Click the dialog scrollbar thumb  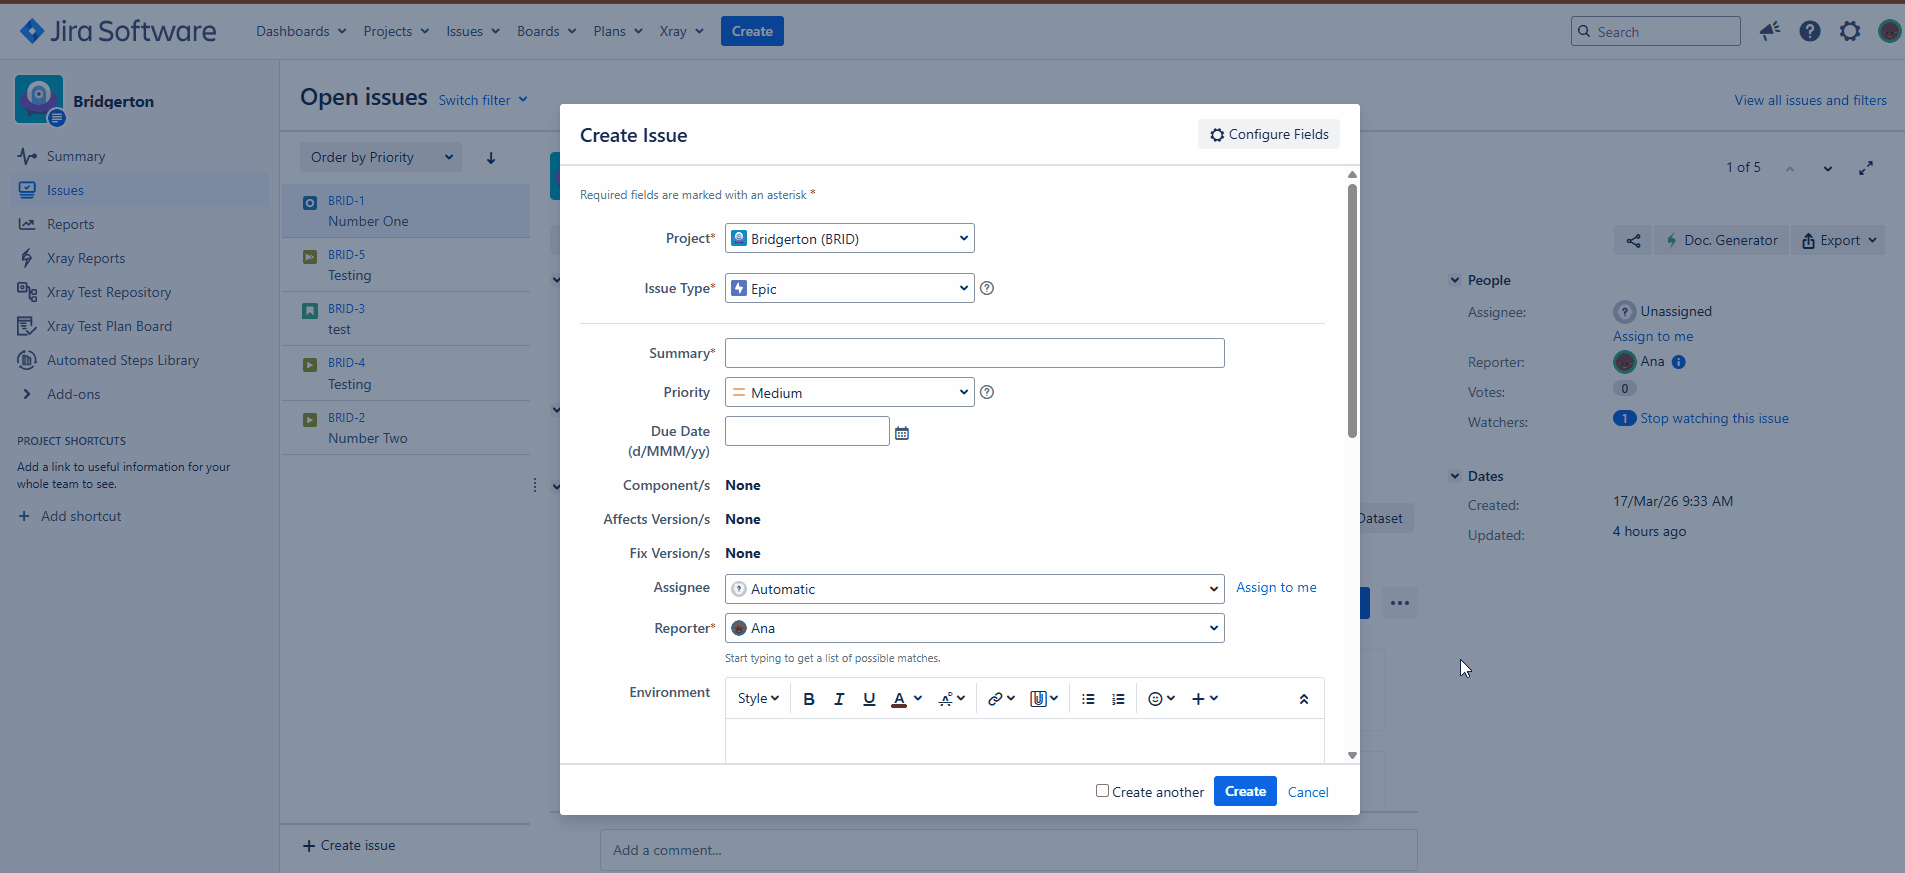(x=1352, y=310)
